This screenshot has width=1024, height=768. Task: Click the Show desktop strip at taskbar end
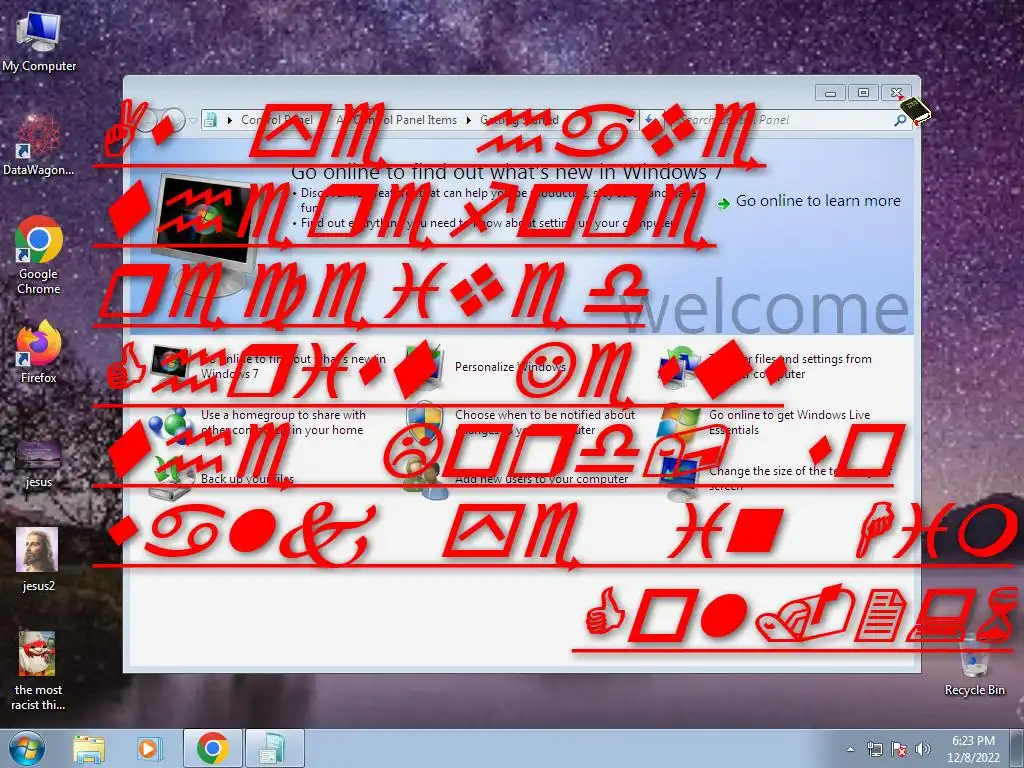coord(1016,748)
